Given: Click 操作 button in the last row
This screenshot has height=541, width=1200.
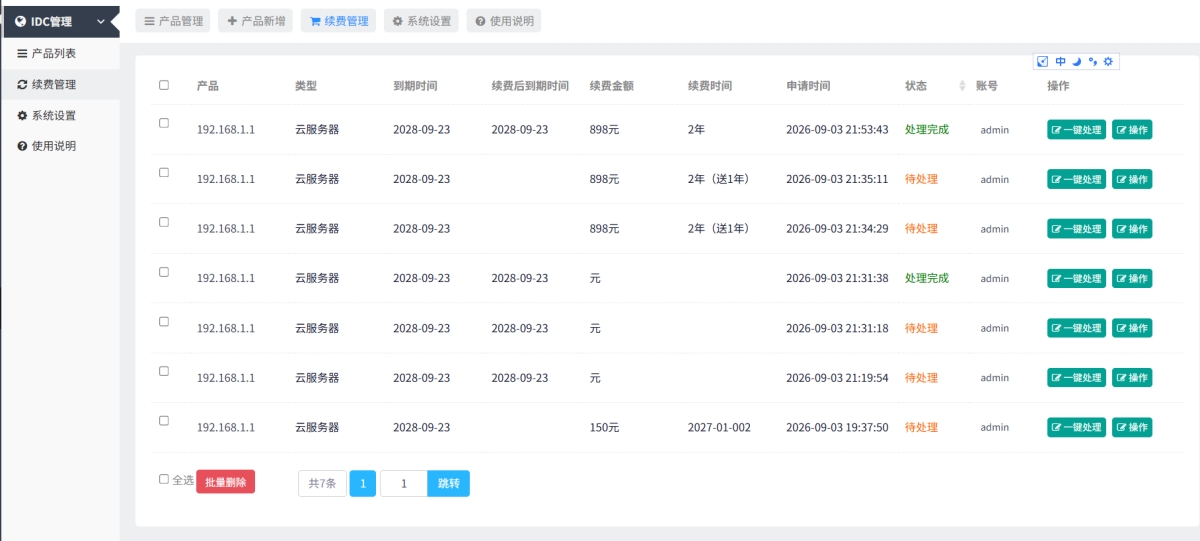Looking at the screenshot, I should pos(1132,427).
